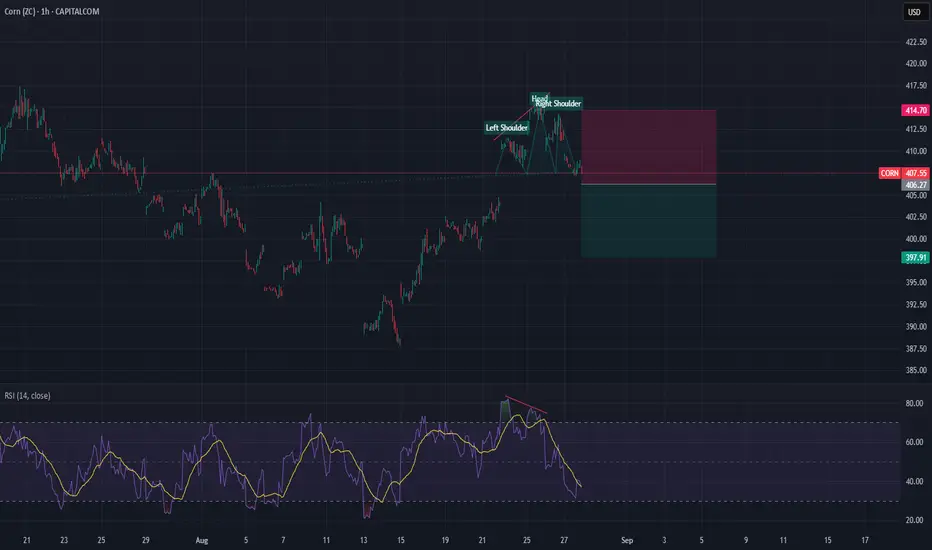Click the Left Shoulder pattern label
This screenshot has height=550, width=932.
pyautogui.click(x=506, y=128)
